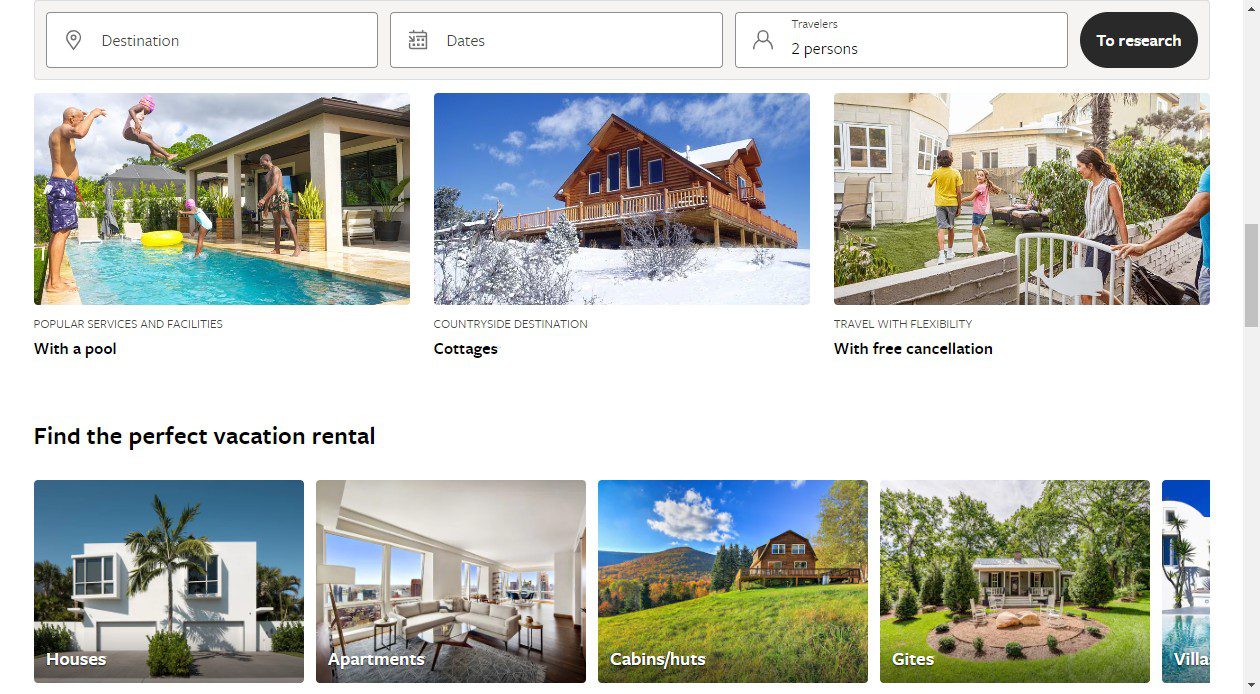
Task: Select the Gites rental category card
Action: [1015, 581]
